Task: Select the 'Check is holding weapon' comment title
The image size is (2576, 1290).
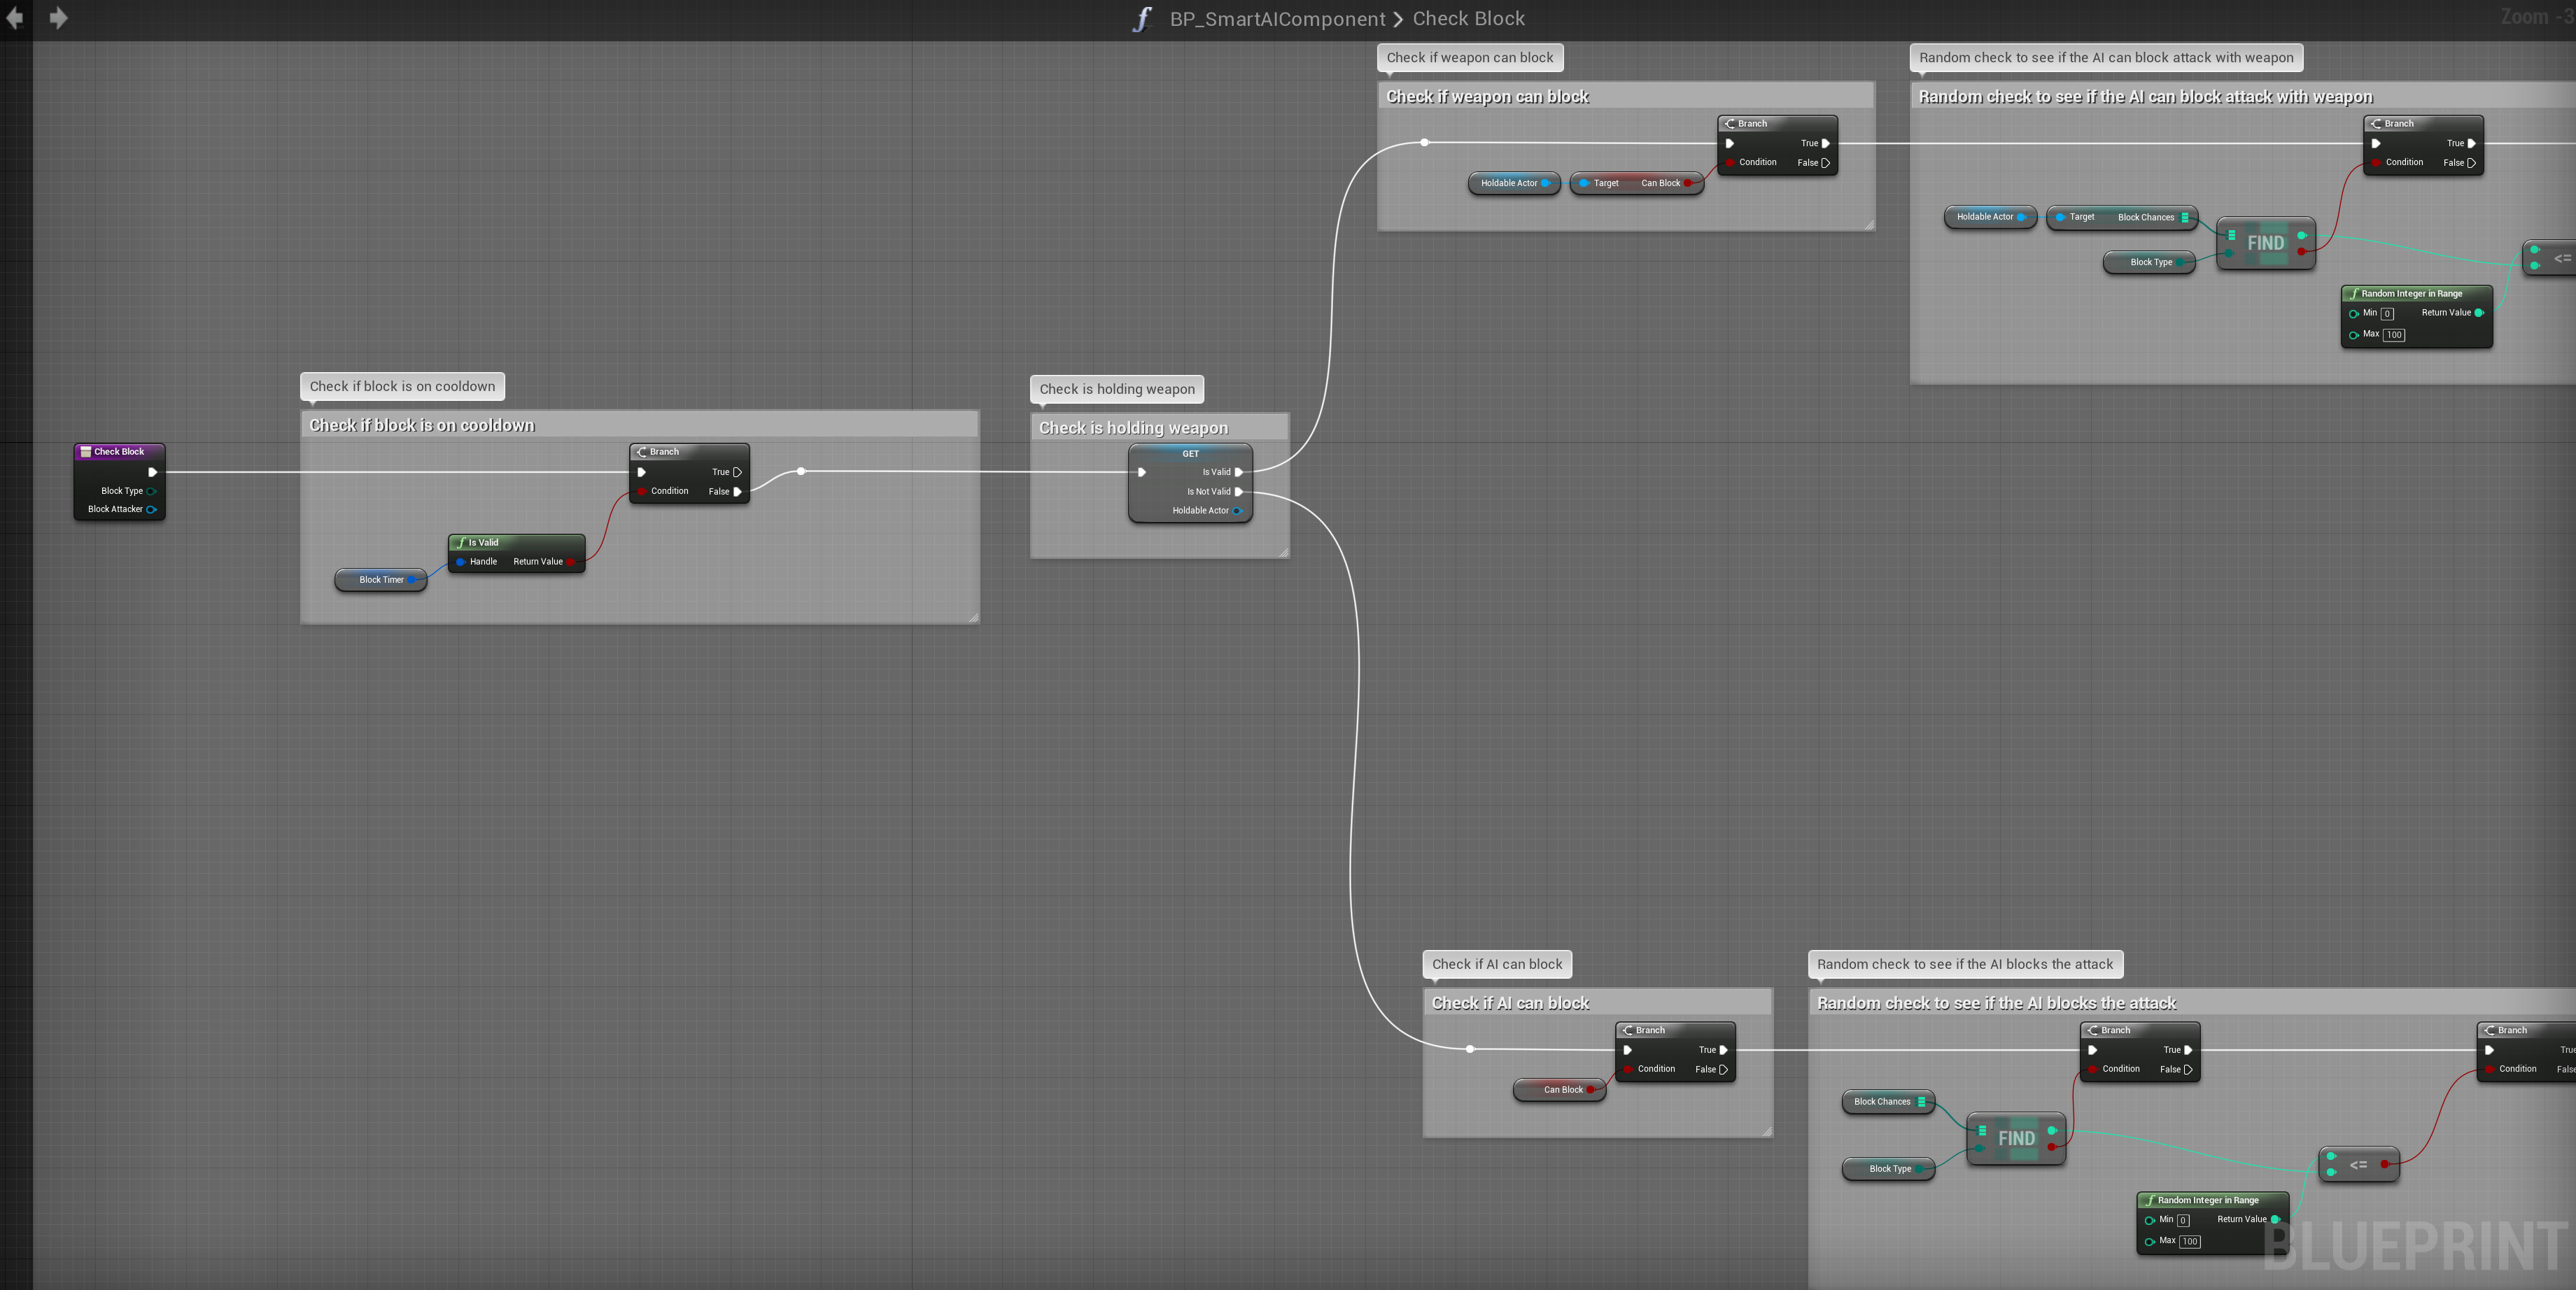Action: tap(1133, 428)
